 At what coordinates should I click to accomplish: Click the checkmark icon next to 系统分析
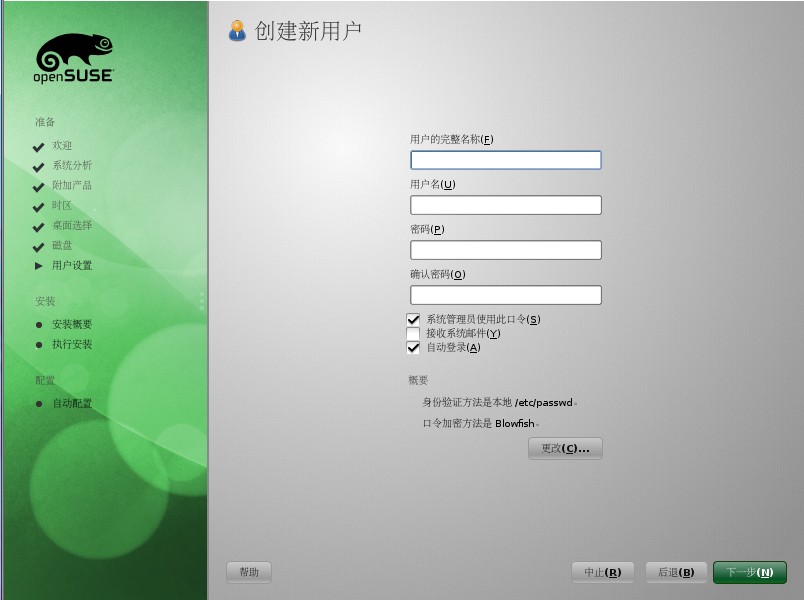pos(38,167)
